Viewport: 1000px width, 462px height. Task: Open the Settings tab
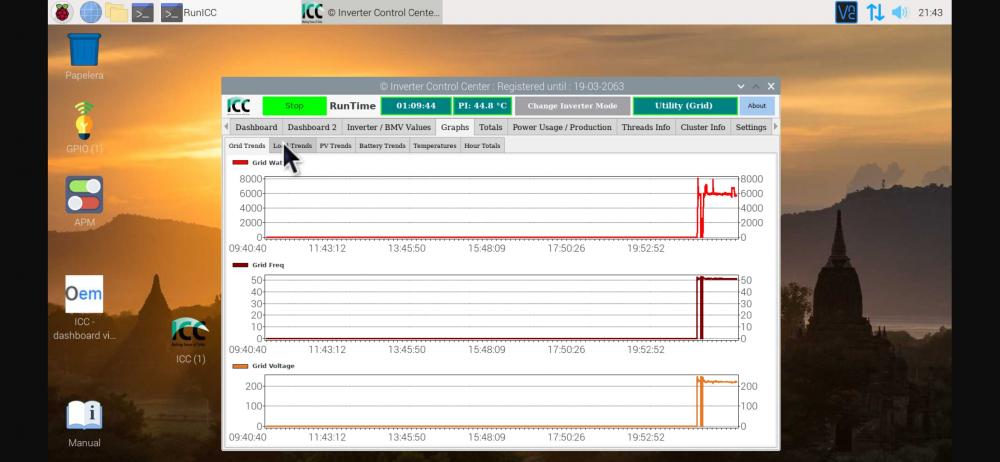coord(751,127)
